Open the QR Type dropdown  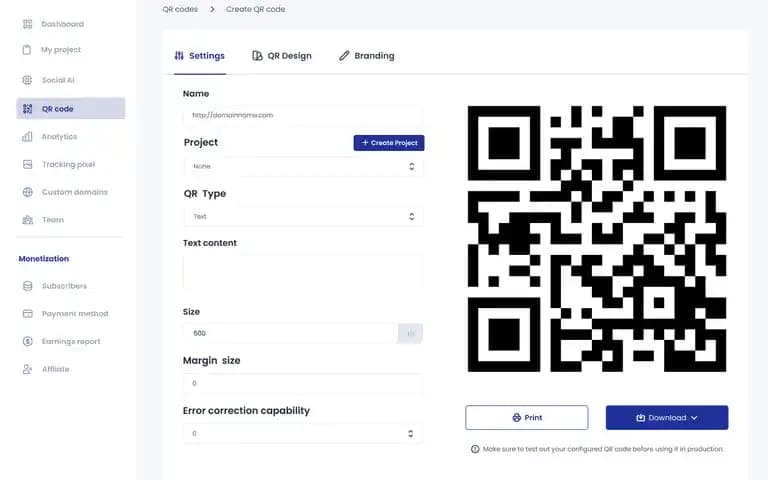coord(304,216)
